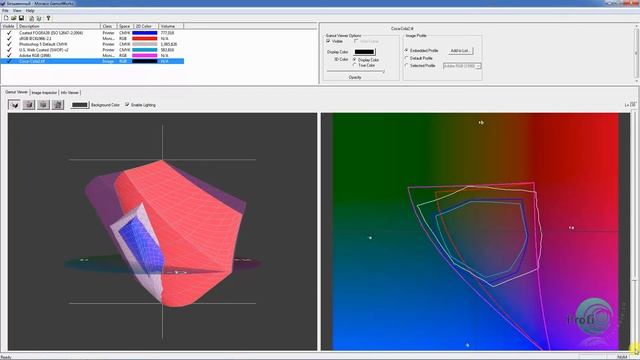
Task: Click the magenta 2D color swatch for Adobe RGB
Action: (144, 56)
